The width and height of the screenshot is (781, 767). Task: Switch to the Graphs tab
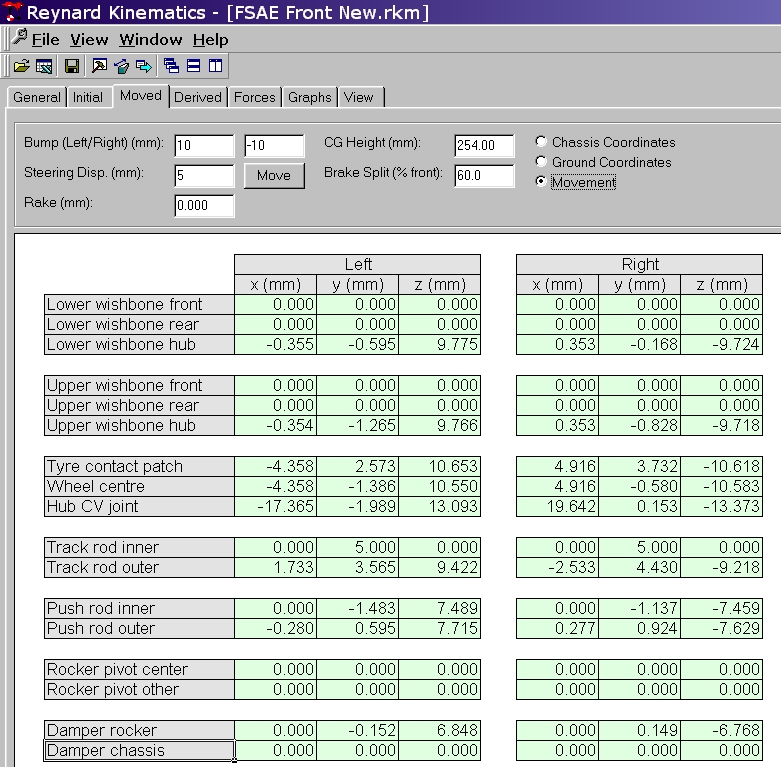coord(309,97)
